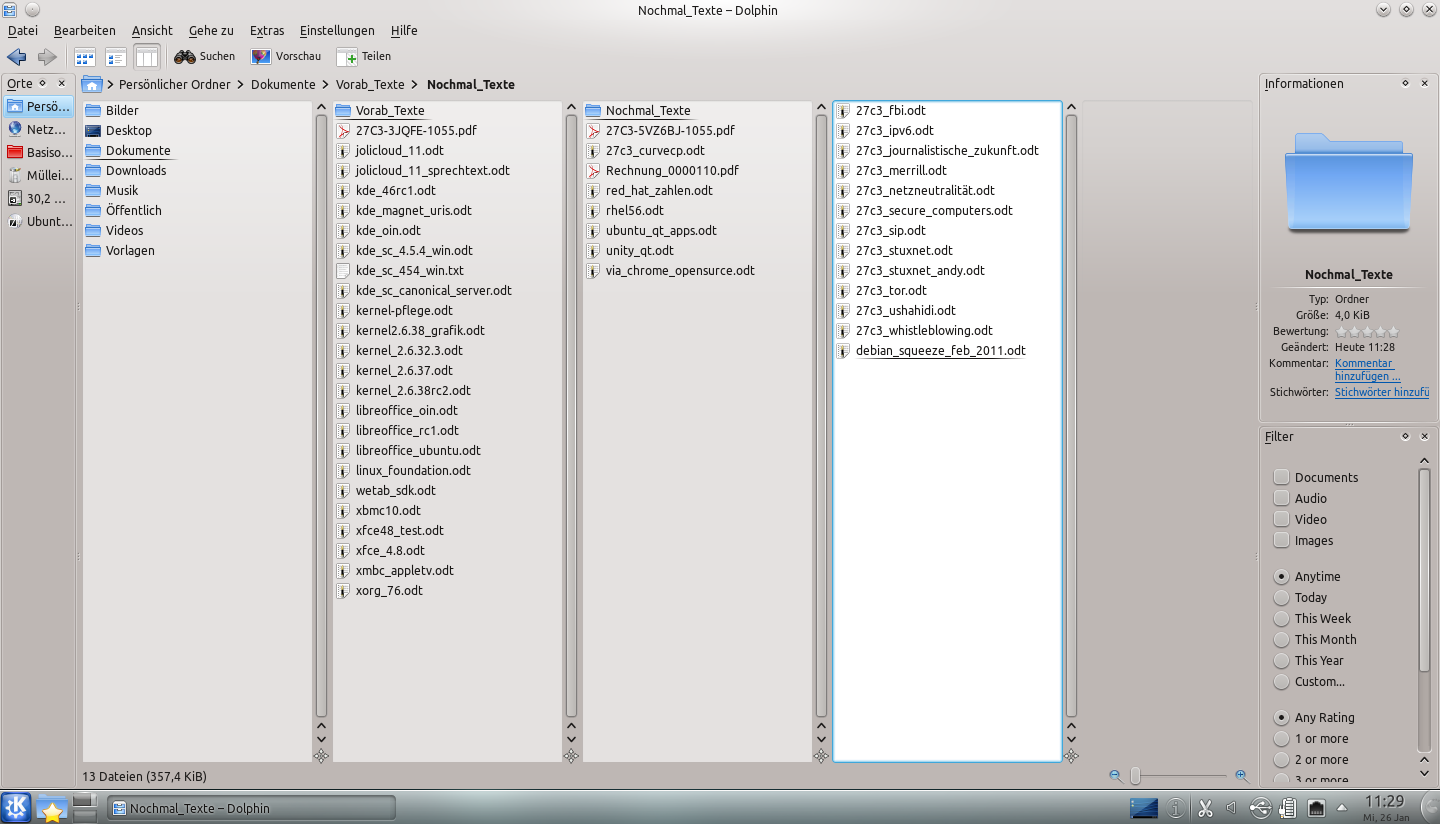Click the Back navigation arrow
Viewport: 1440px width, 824px height.
tap(17, 57)
